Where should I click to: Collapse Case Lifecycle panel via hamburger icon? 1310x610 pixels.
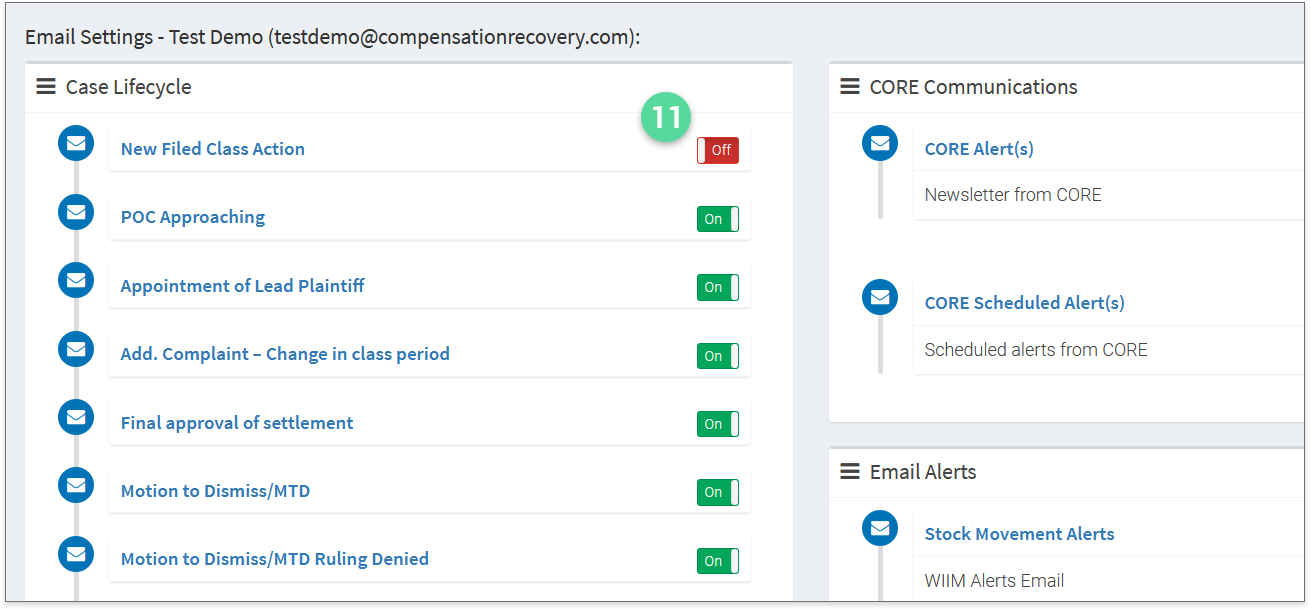pyautogui.click(x=46, y=87)
